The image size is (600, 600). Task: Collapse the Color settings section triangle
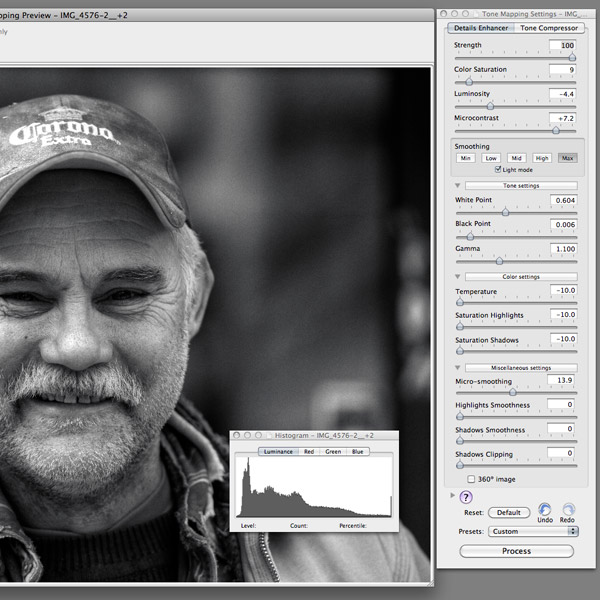tap(457, 277)
